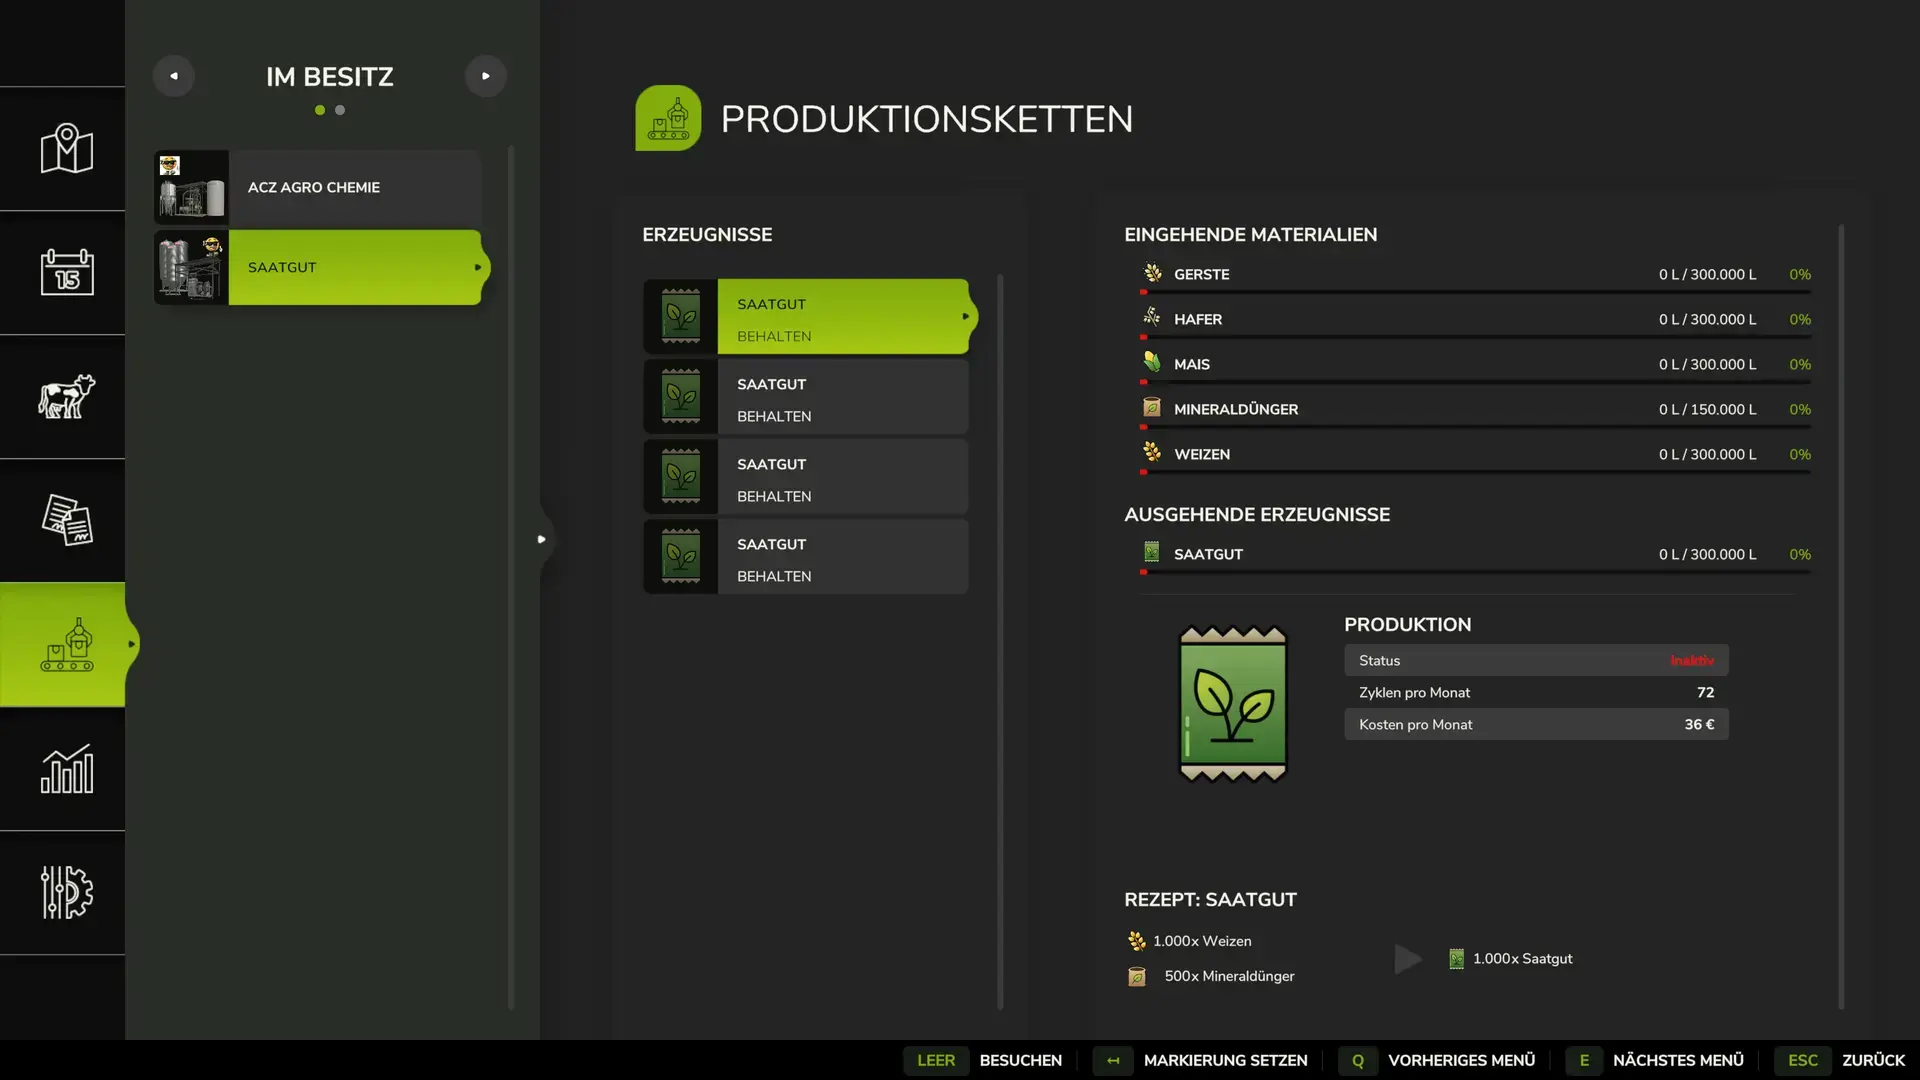
Task: Click the large Saatgut seed bag image
Action: pos(1232,703)
